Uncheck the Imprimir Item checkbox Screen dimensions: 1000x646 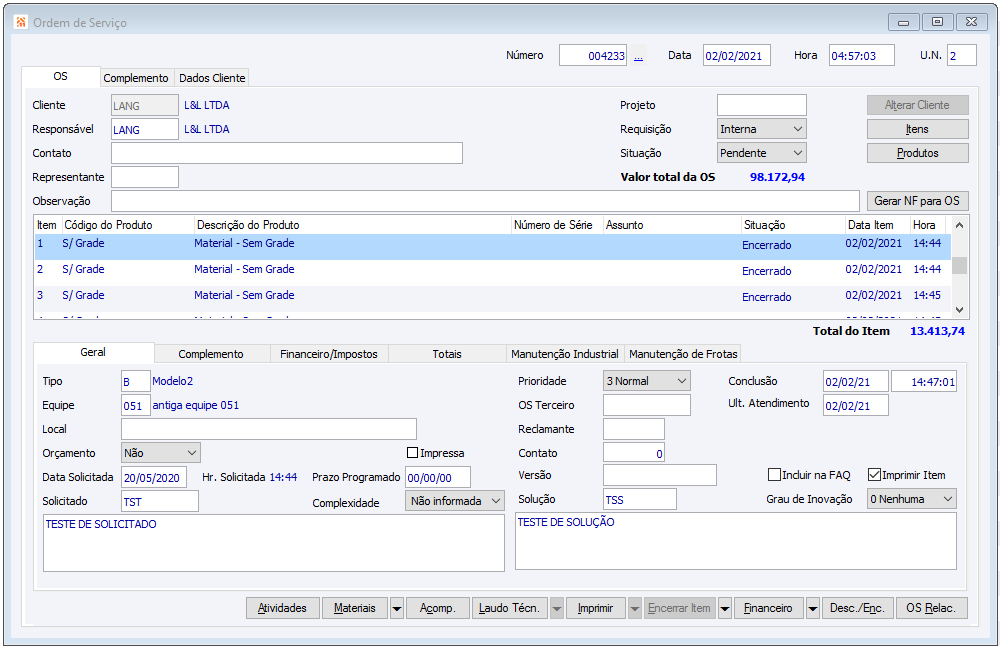tap(874, 475)
